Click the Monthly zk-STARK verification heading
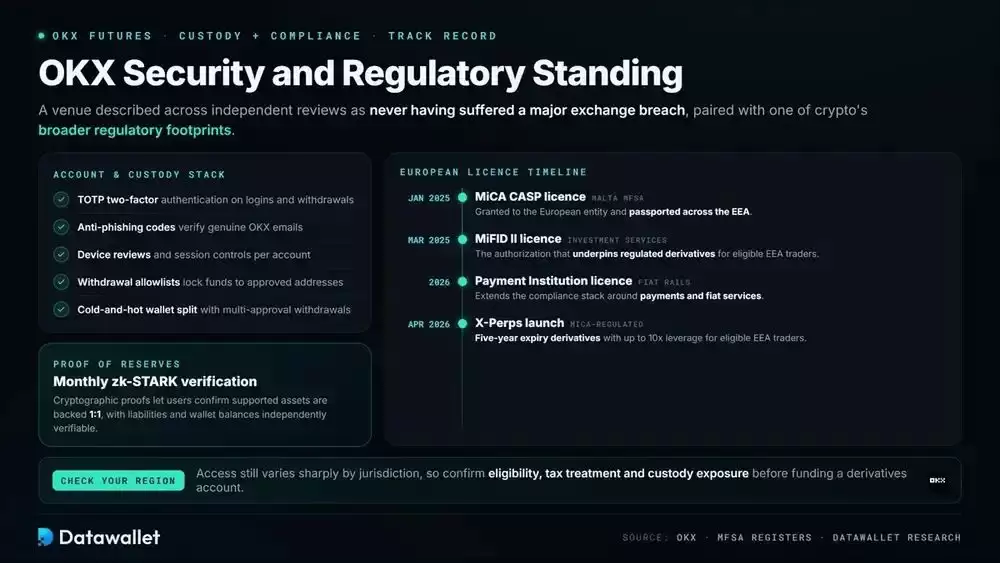Viewport: 1000px width, 563px height. tap(155, 381)
